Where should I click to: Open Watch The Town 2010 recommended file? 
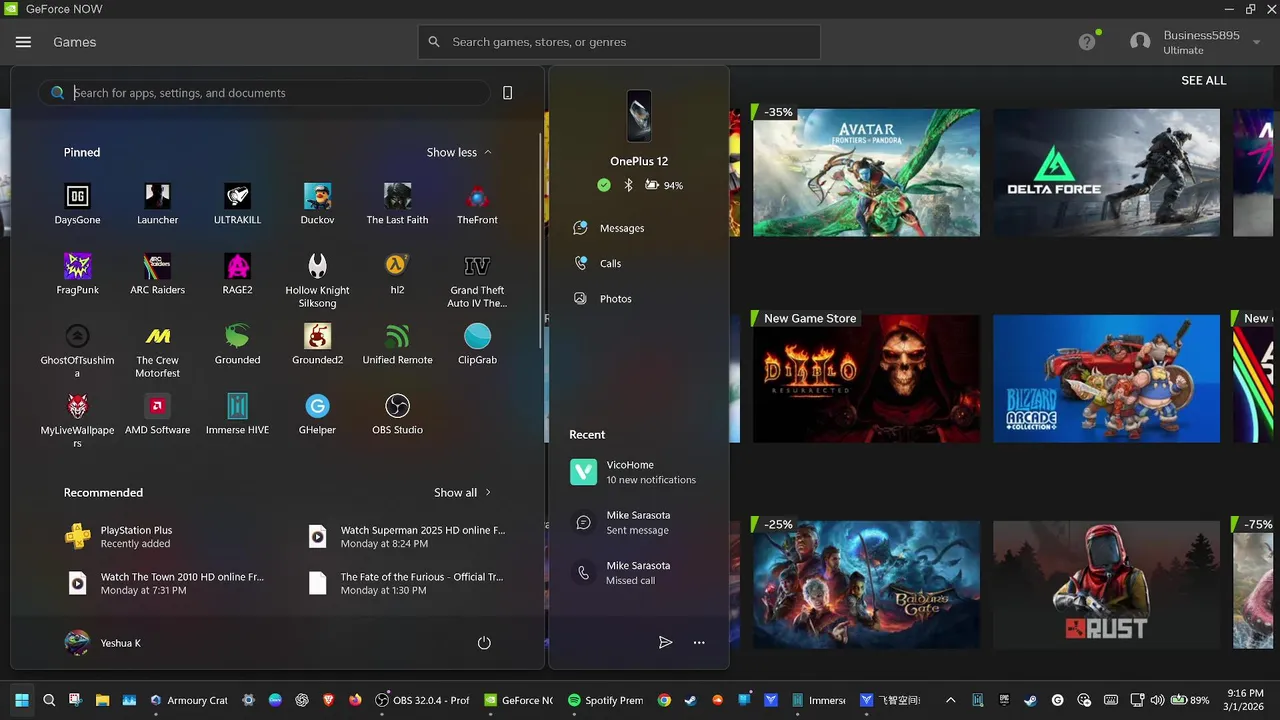click(164, 583)
